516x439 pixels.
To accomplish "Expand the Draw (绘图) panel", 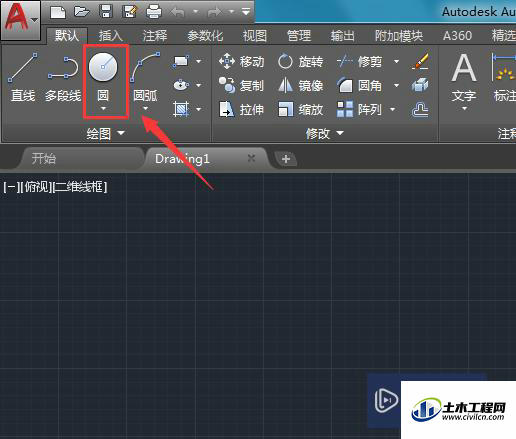I will (x=106, y=134).
